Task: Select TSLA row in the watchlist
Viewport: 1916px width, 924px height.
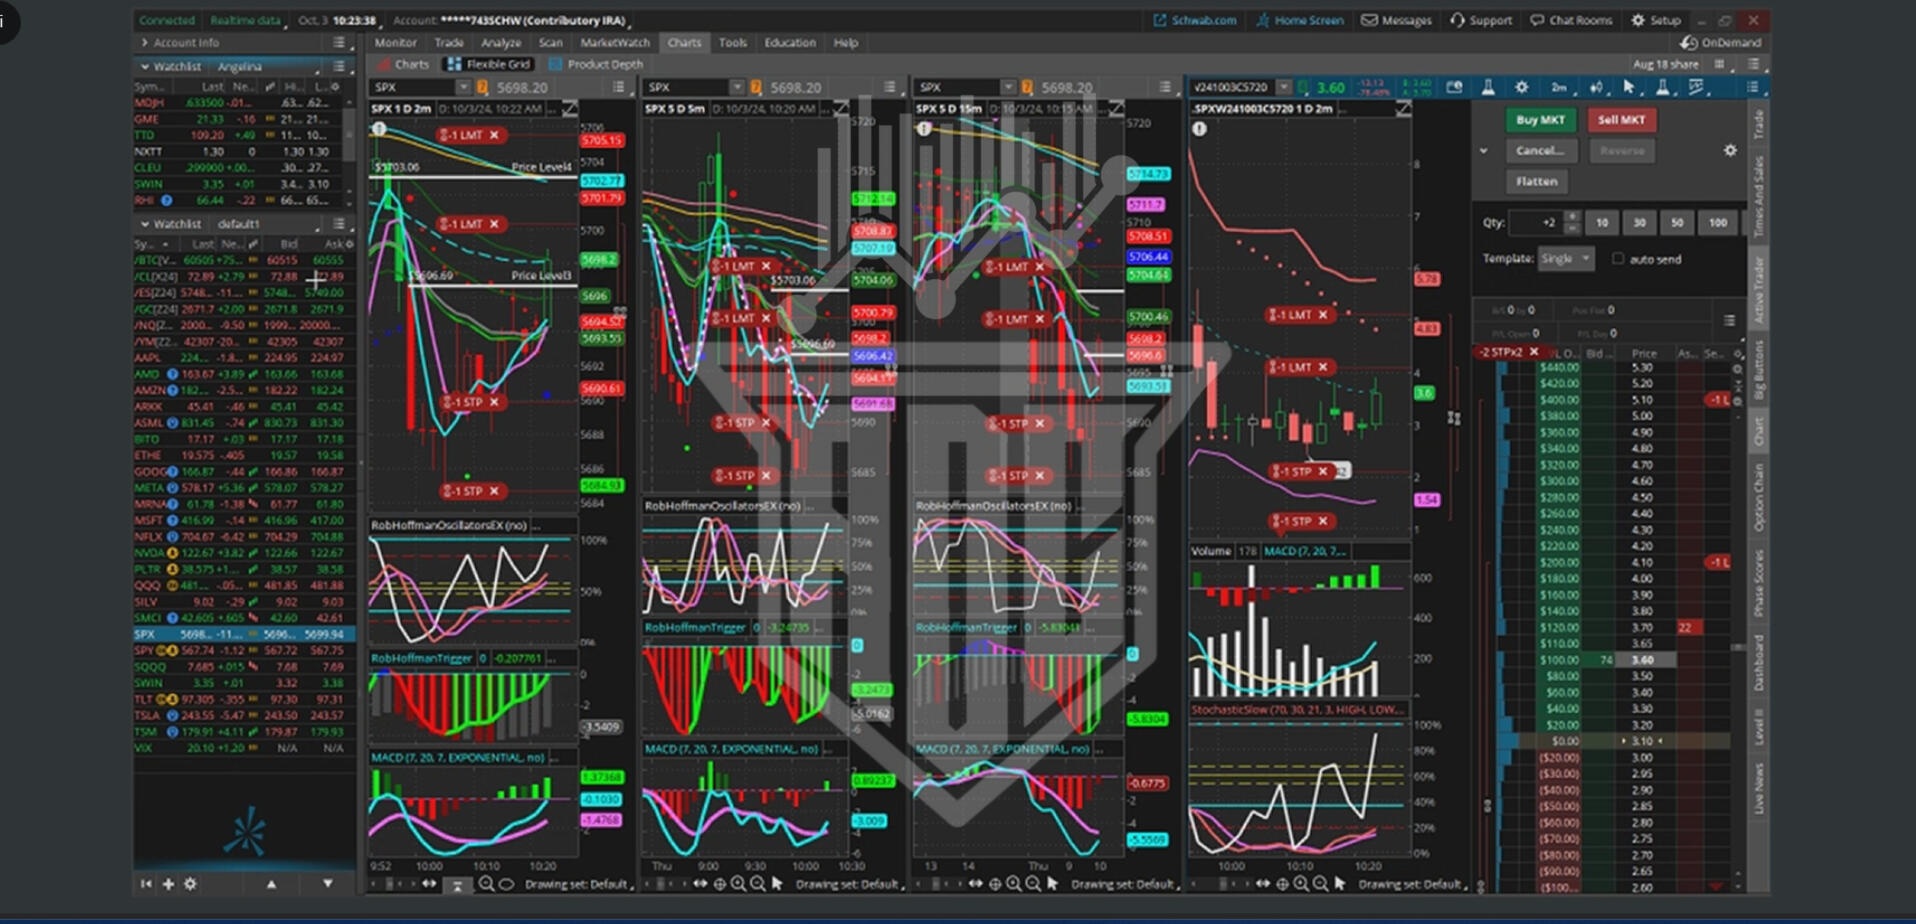Action: click(244, 715)
